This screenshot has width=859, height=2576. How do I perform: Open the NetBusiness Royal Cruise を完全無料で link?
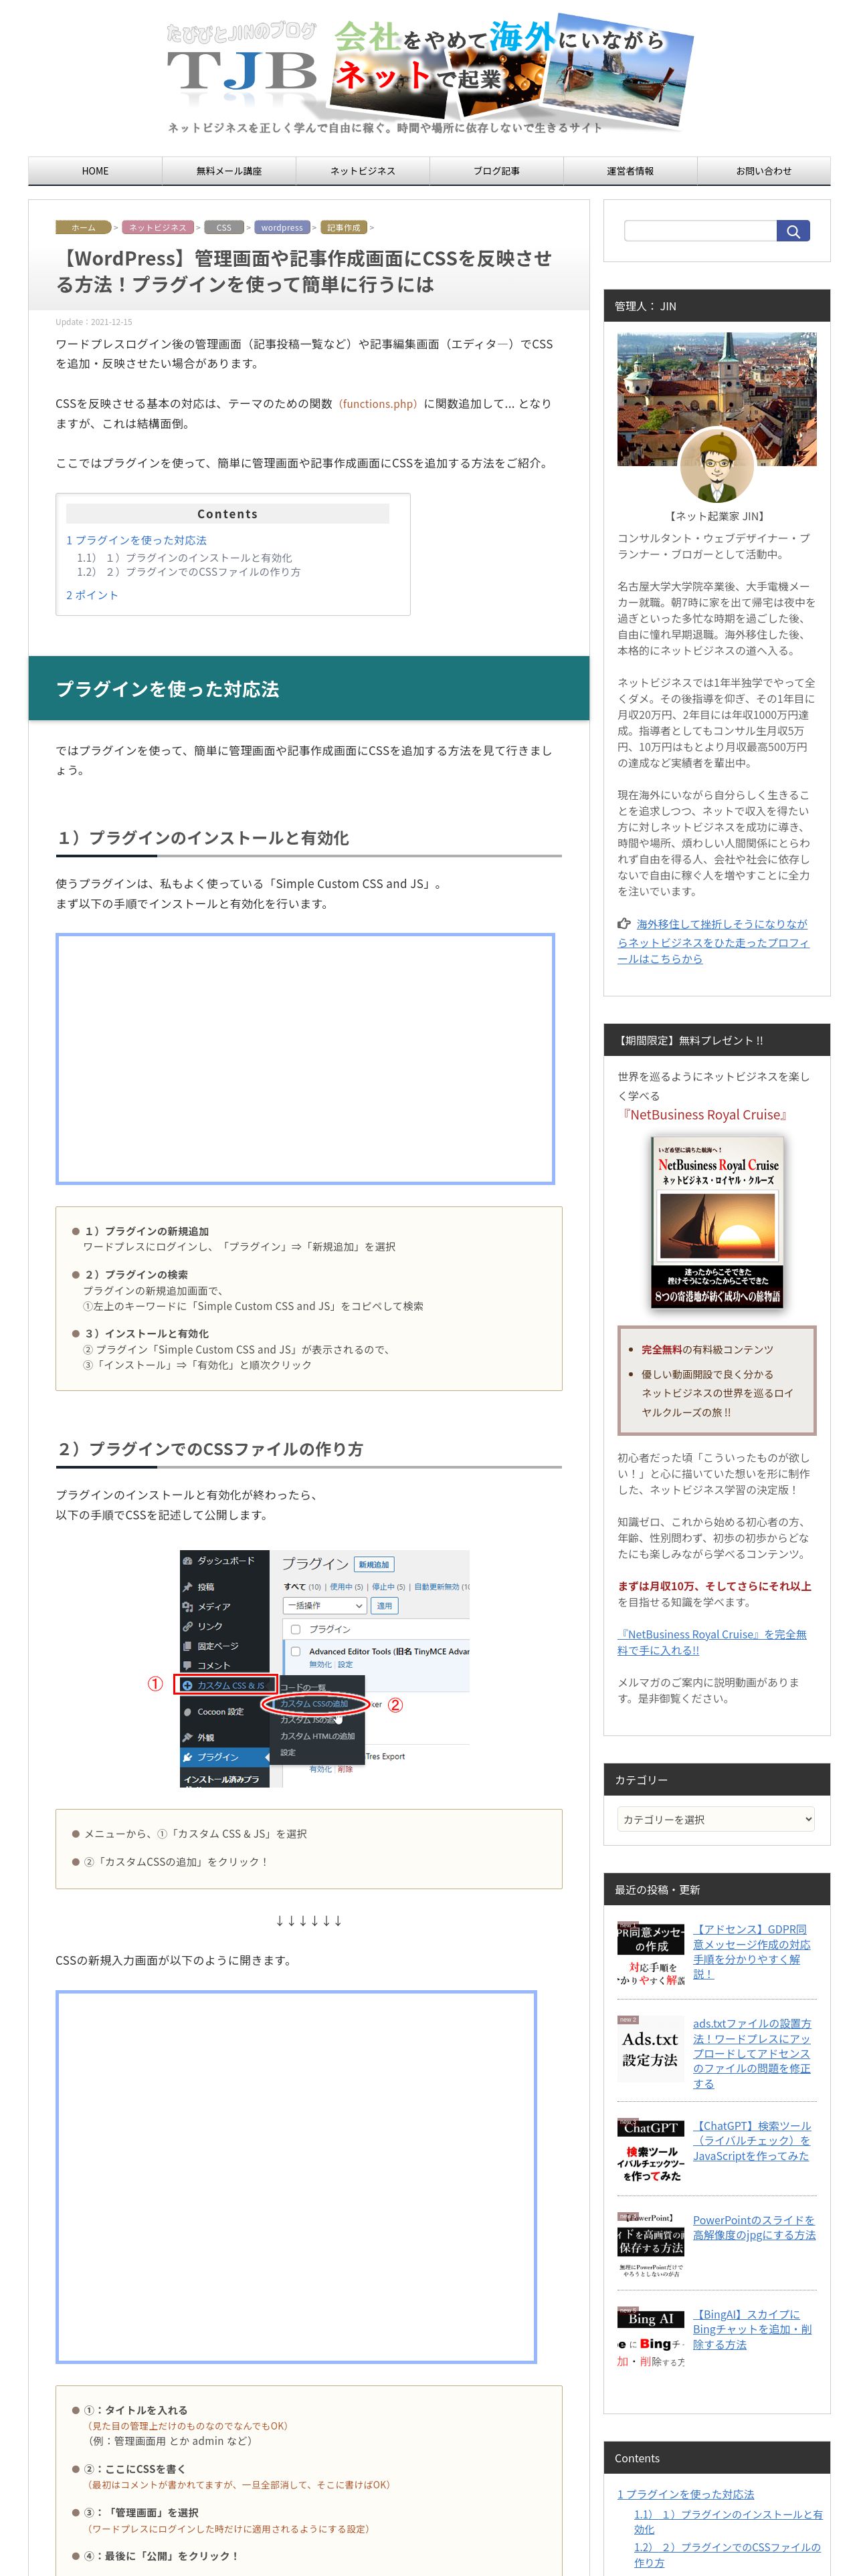click(712, 1642)
